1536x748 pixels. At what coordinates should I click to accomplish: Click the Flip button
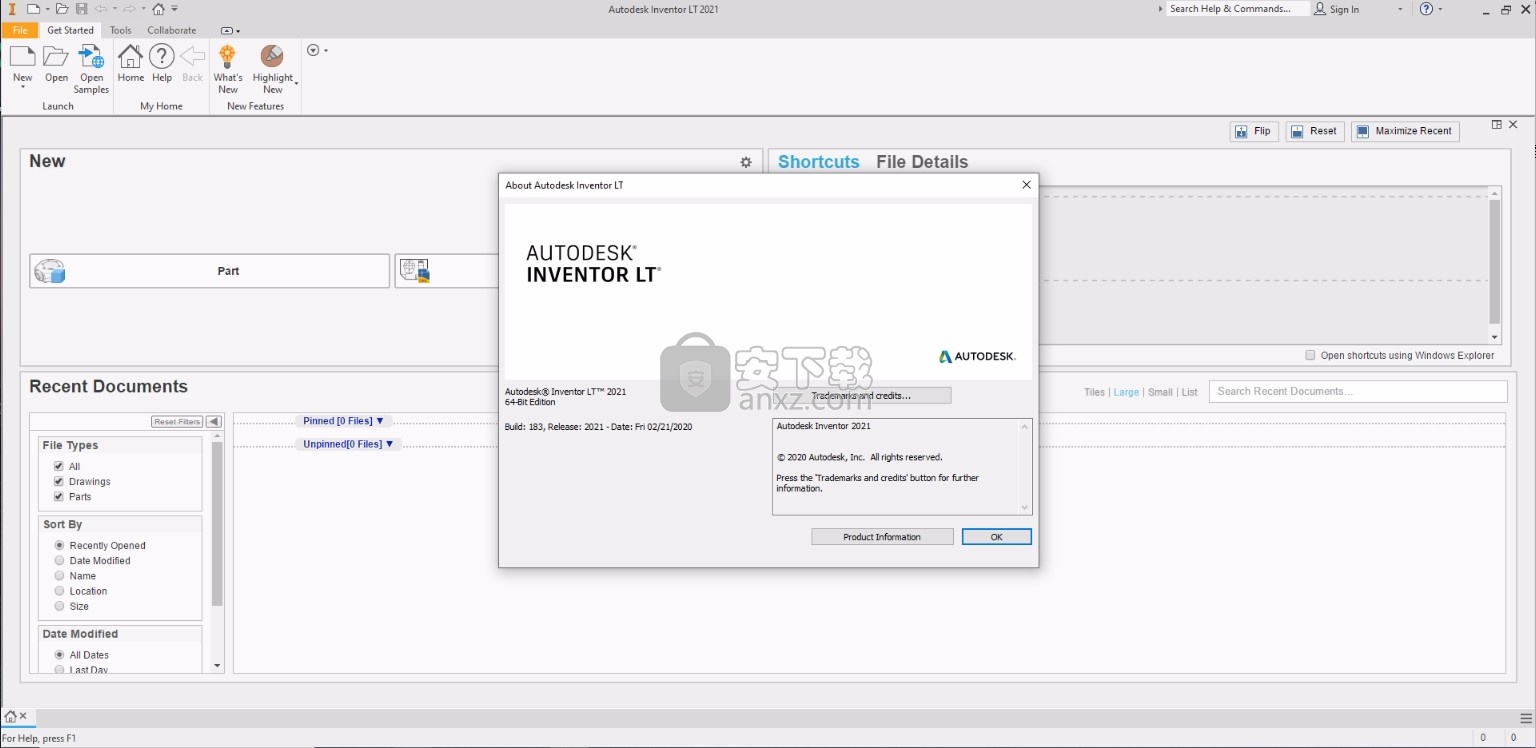[1254, 131]
